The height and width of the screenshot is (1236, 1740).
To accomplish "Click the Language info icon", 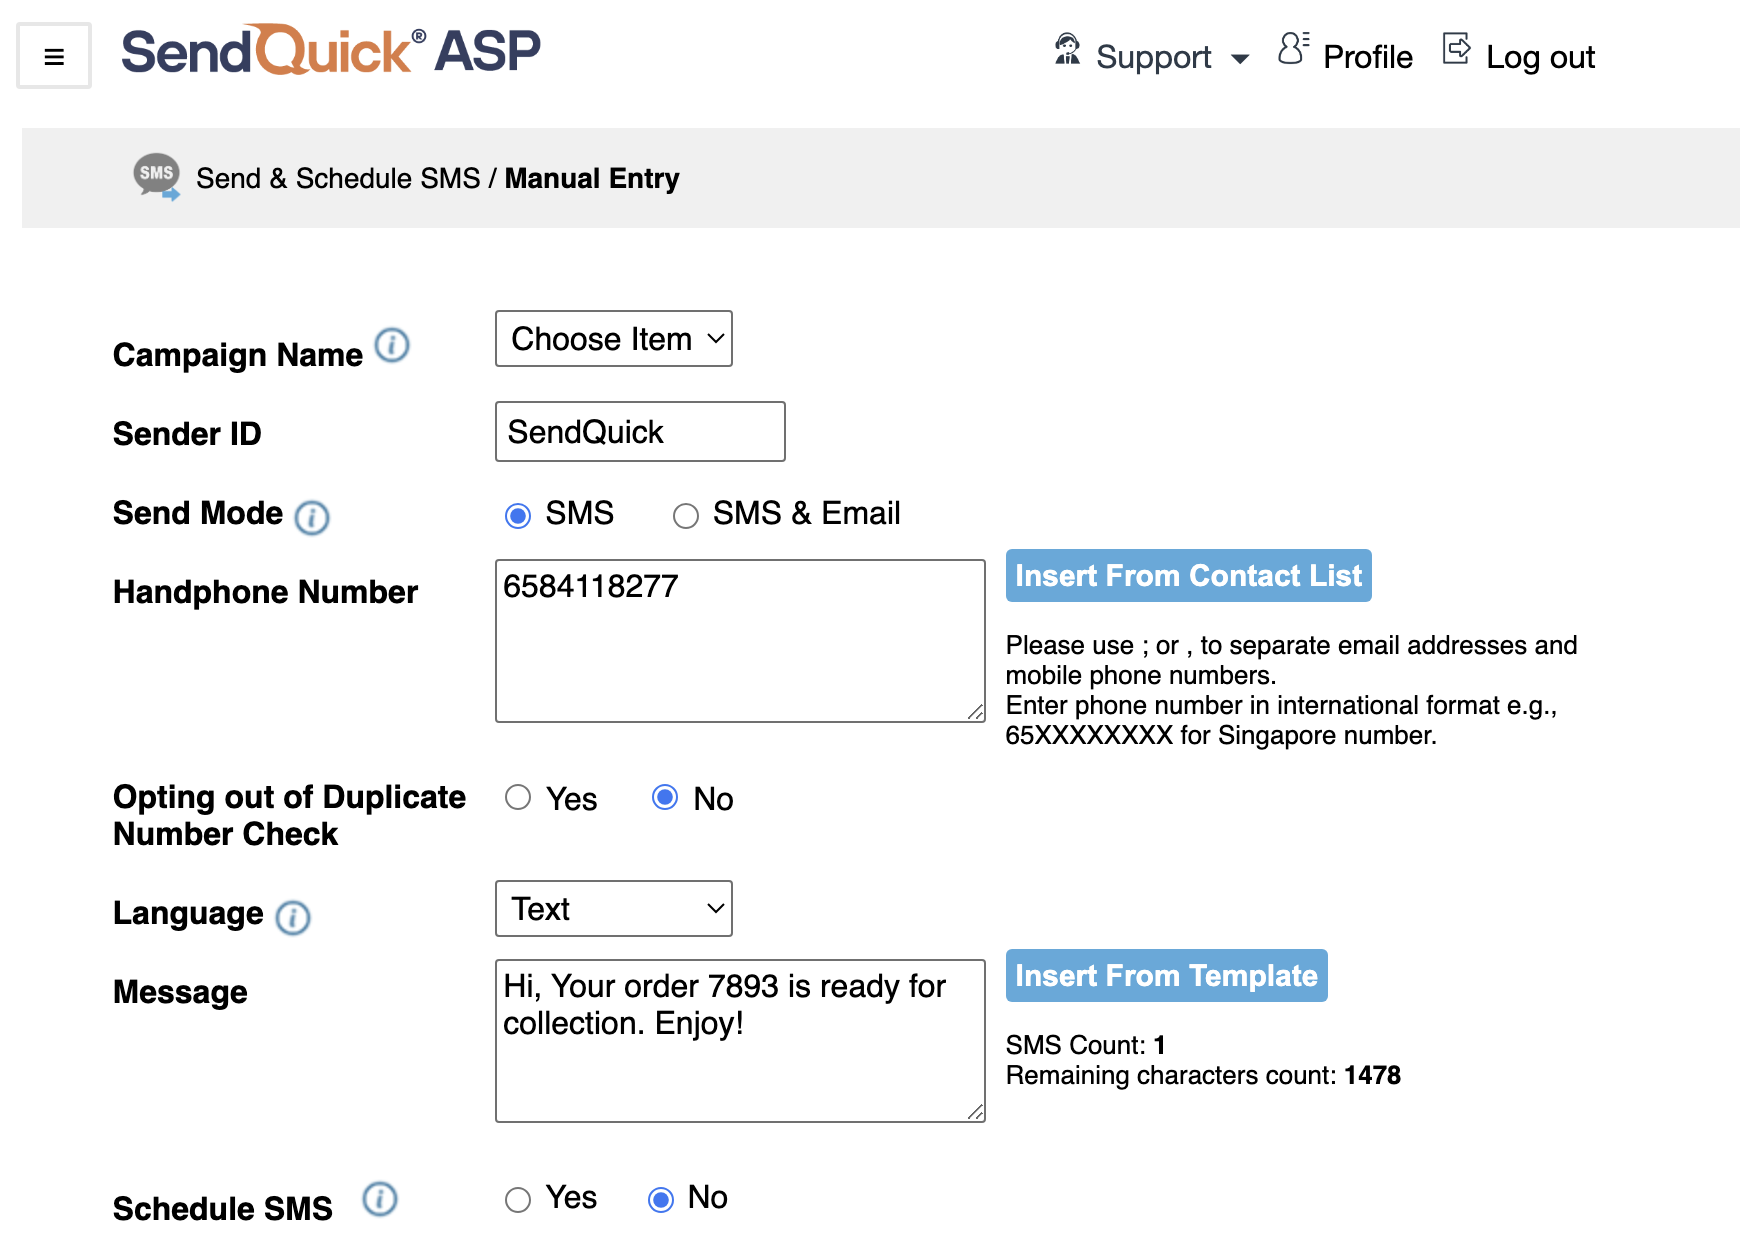I will [293, 917].
